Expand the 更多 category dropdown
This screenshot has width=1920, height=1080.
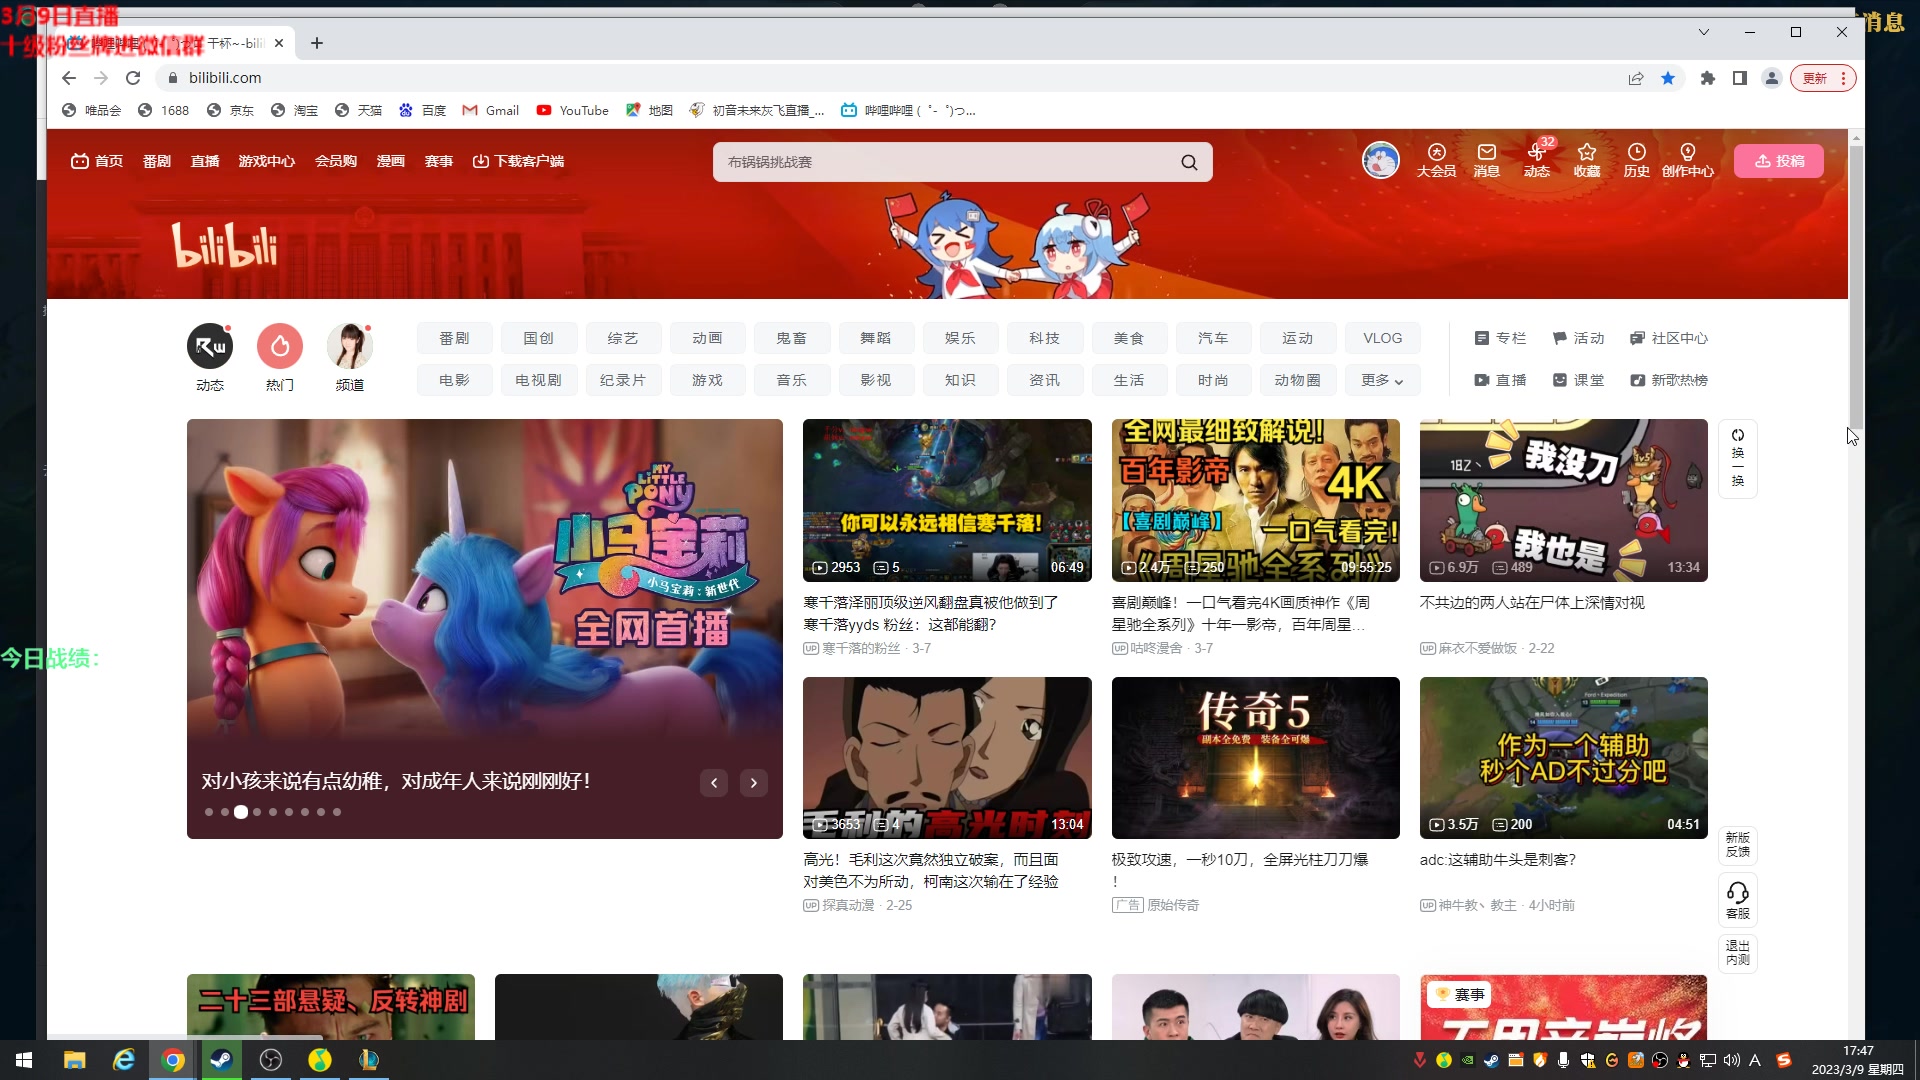1382,380
